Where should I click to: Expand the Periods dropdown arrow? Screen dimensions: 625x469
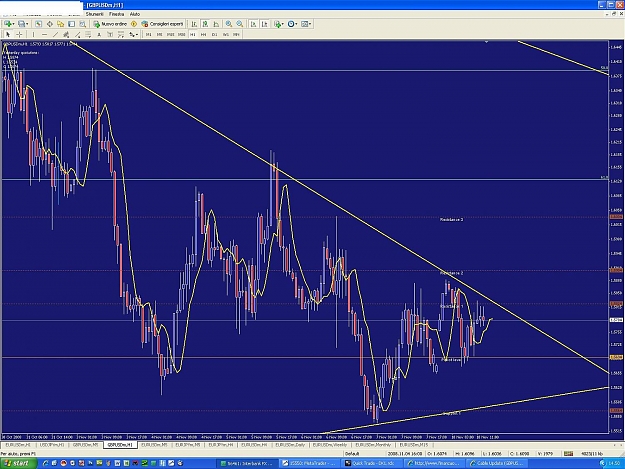(297, 24)
